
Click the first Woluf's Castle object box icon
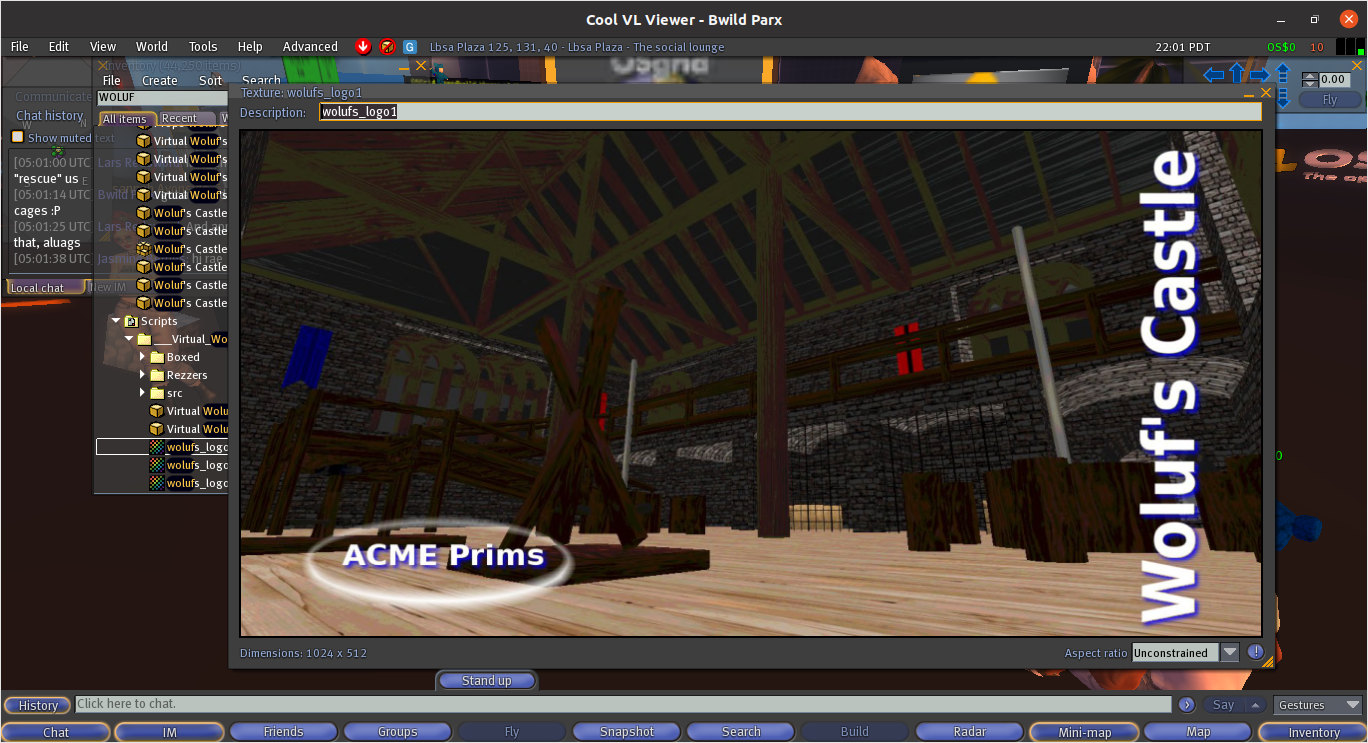click(143, 213)
